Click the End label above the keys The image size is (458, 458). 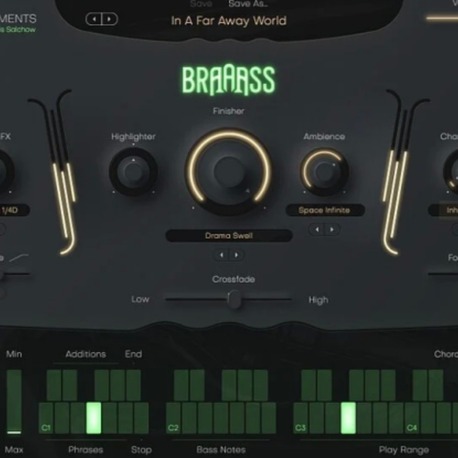(133, 354)
